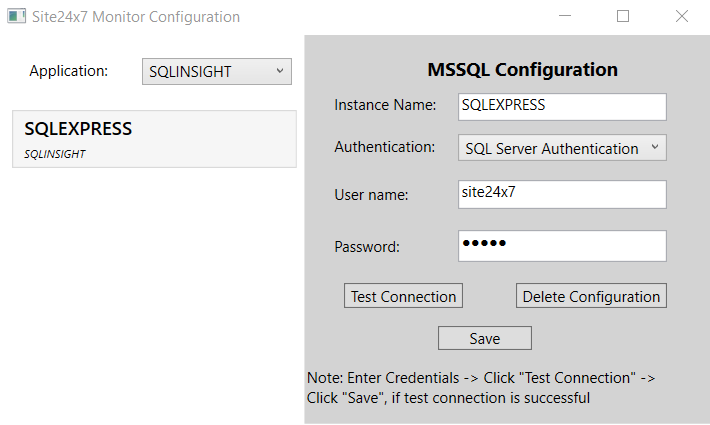
Task: Click the Password: label
Action: 367,247
